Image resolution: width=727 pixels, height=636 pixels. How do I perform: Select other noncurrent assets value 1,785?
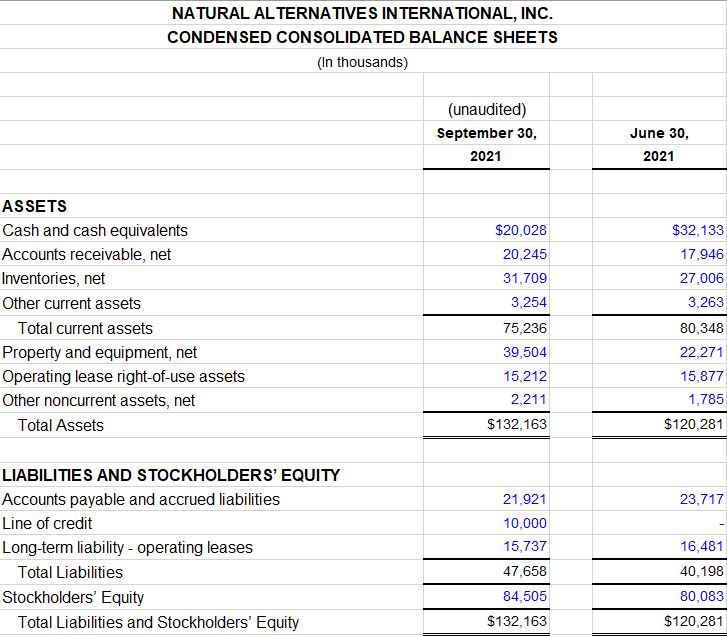(706, 399)
